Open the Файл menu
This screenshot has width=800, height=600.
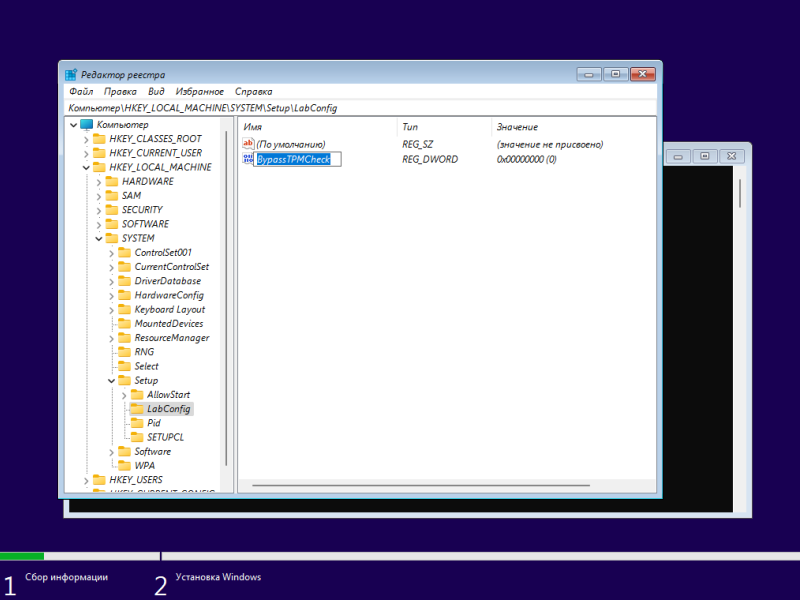[81, 91]
